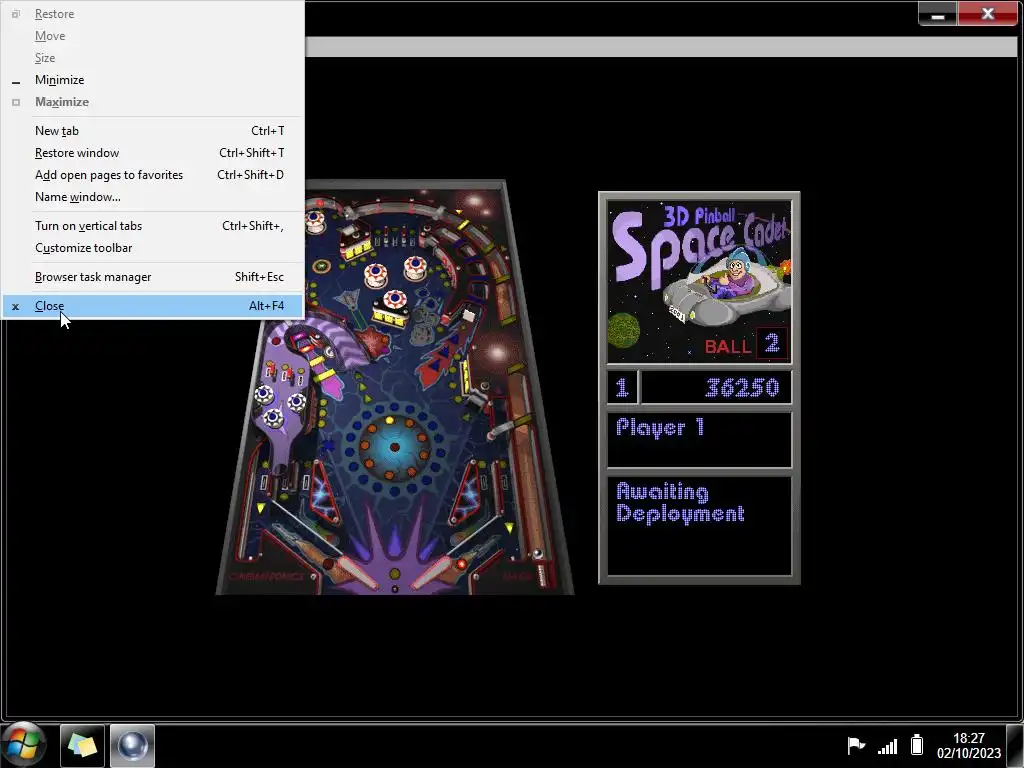Screen dimensions: 1024x768
Task: Open the clock showing 18:27
Action: [968, 745]
